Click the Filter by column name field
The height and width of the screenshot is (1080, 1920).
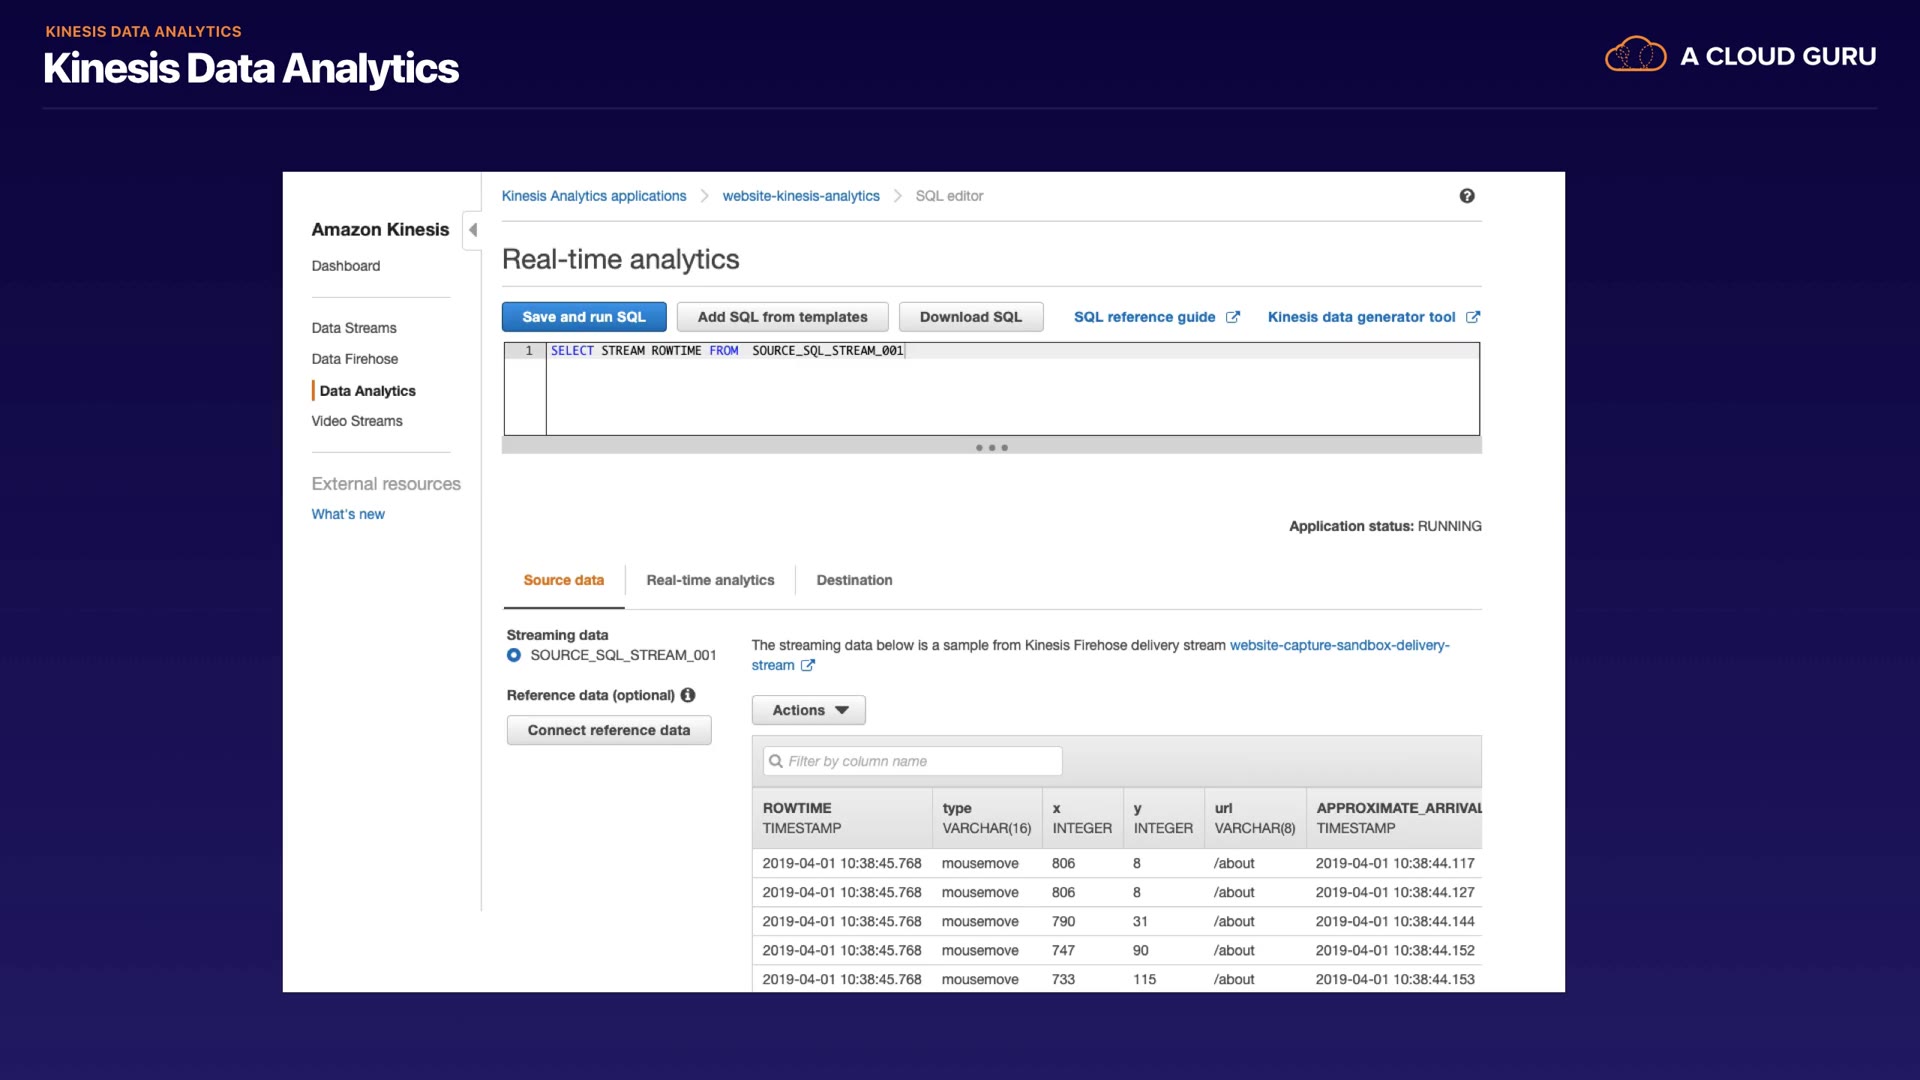click(920, 761)
